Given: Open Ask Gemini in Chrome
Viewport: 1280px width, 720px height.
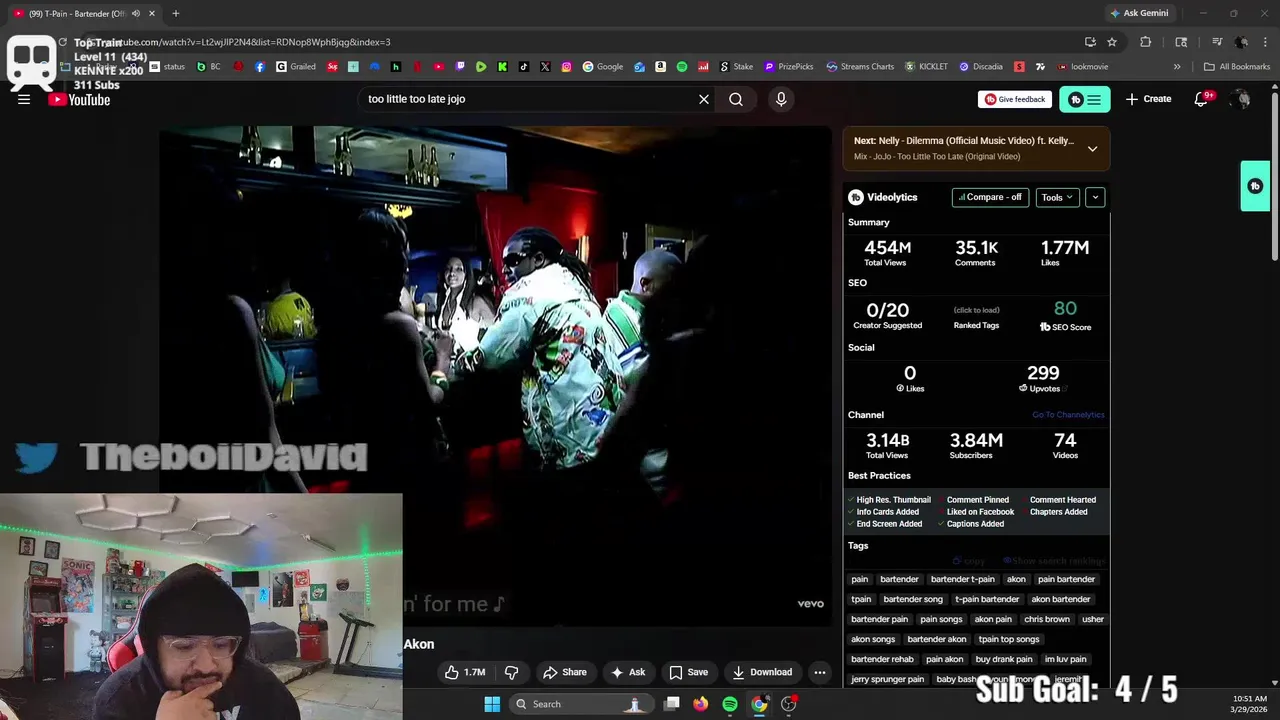Looking at the screenshot, I should [x=1138, y=13].
